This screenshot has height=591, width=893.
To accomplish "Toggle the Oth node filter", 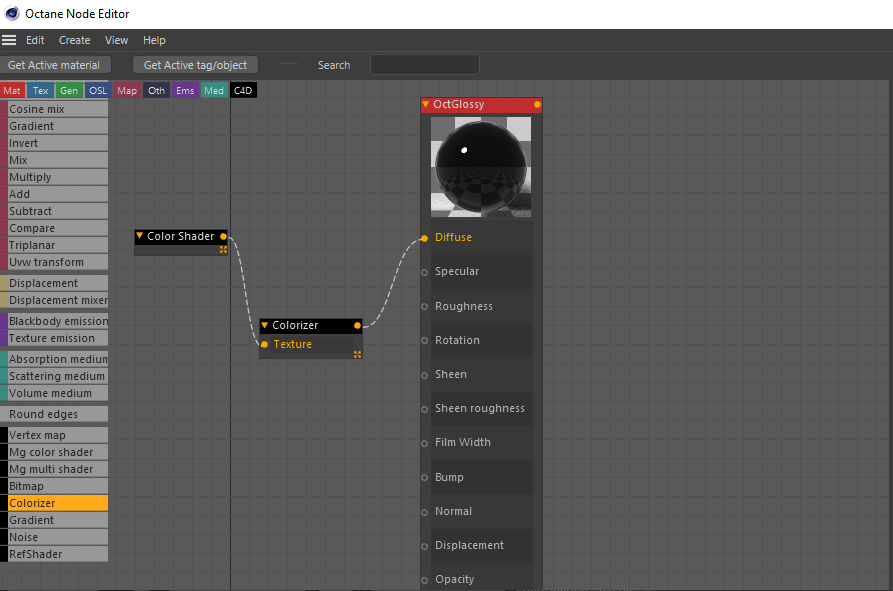I will point(156,91).
